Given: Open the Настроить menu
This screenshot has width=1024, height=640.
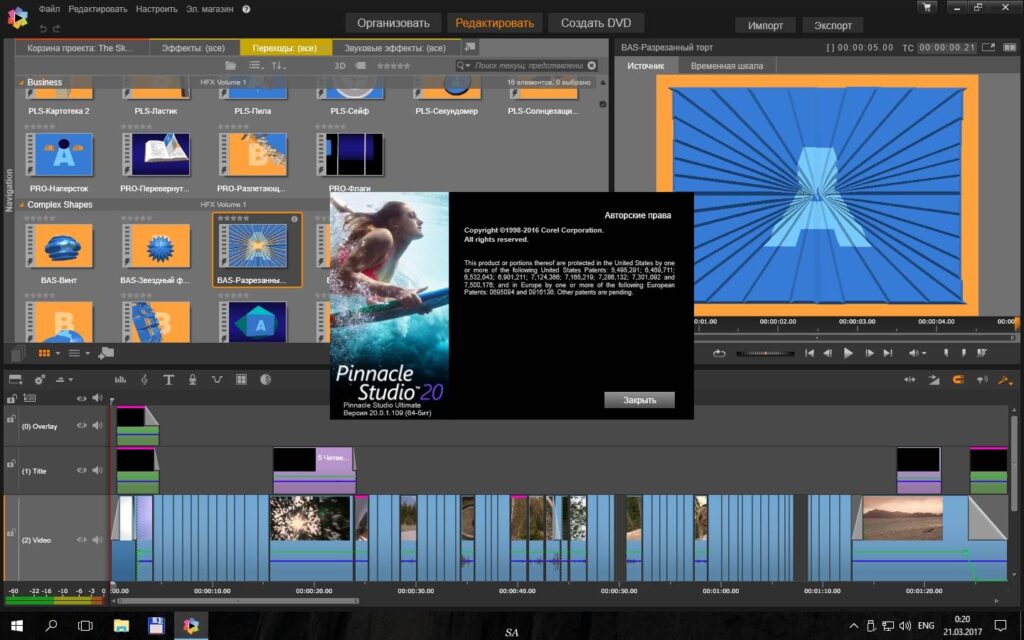Looking at the screenshot, I should tap(157, 9).
